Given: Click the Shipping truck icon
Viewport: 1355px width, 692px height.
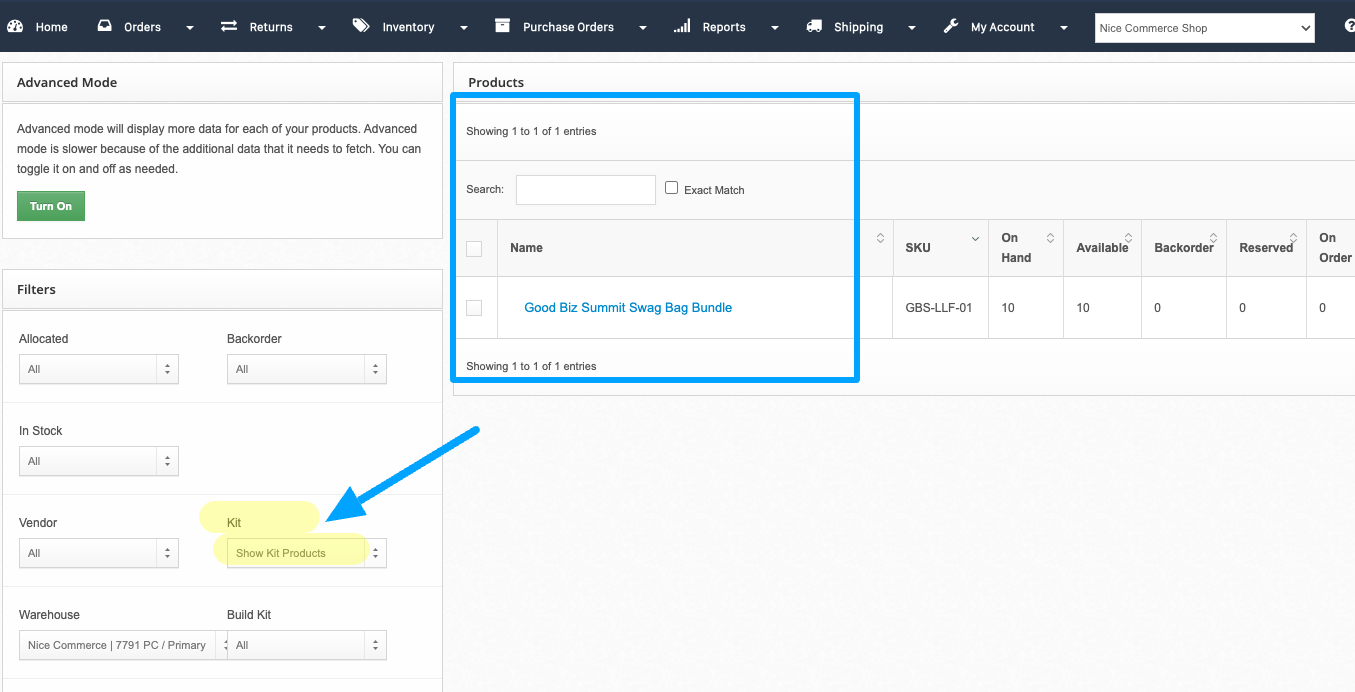Looking at the screenshot, I should tap(814, 26).
